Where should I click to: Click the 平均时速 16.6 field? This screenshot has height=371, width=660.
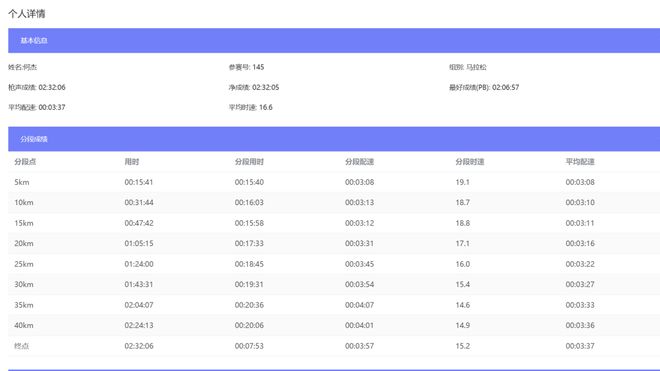(250, 107)
